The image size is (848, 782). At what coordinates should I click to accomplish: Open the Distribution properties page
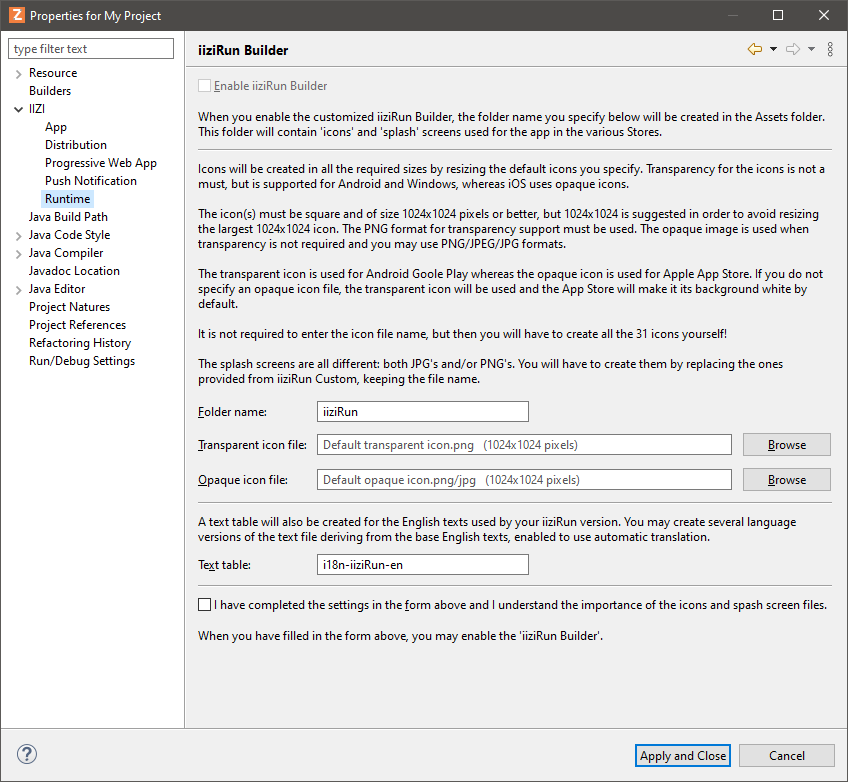[x=76, y=145]
